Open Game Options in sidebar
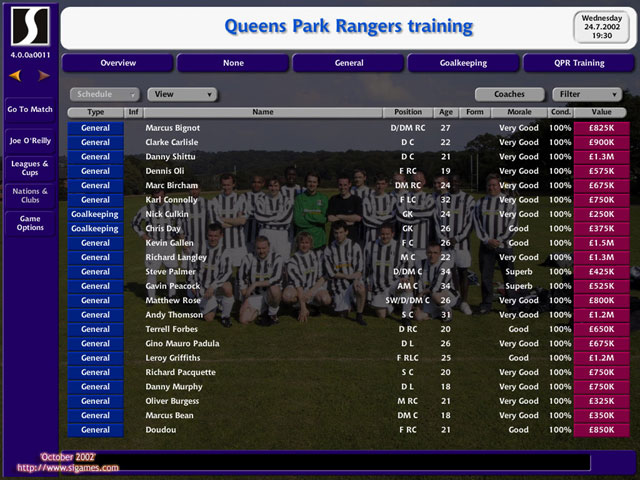Viewport: 640px width, 480px height. (30, 223)
